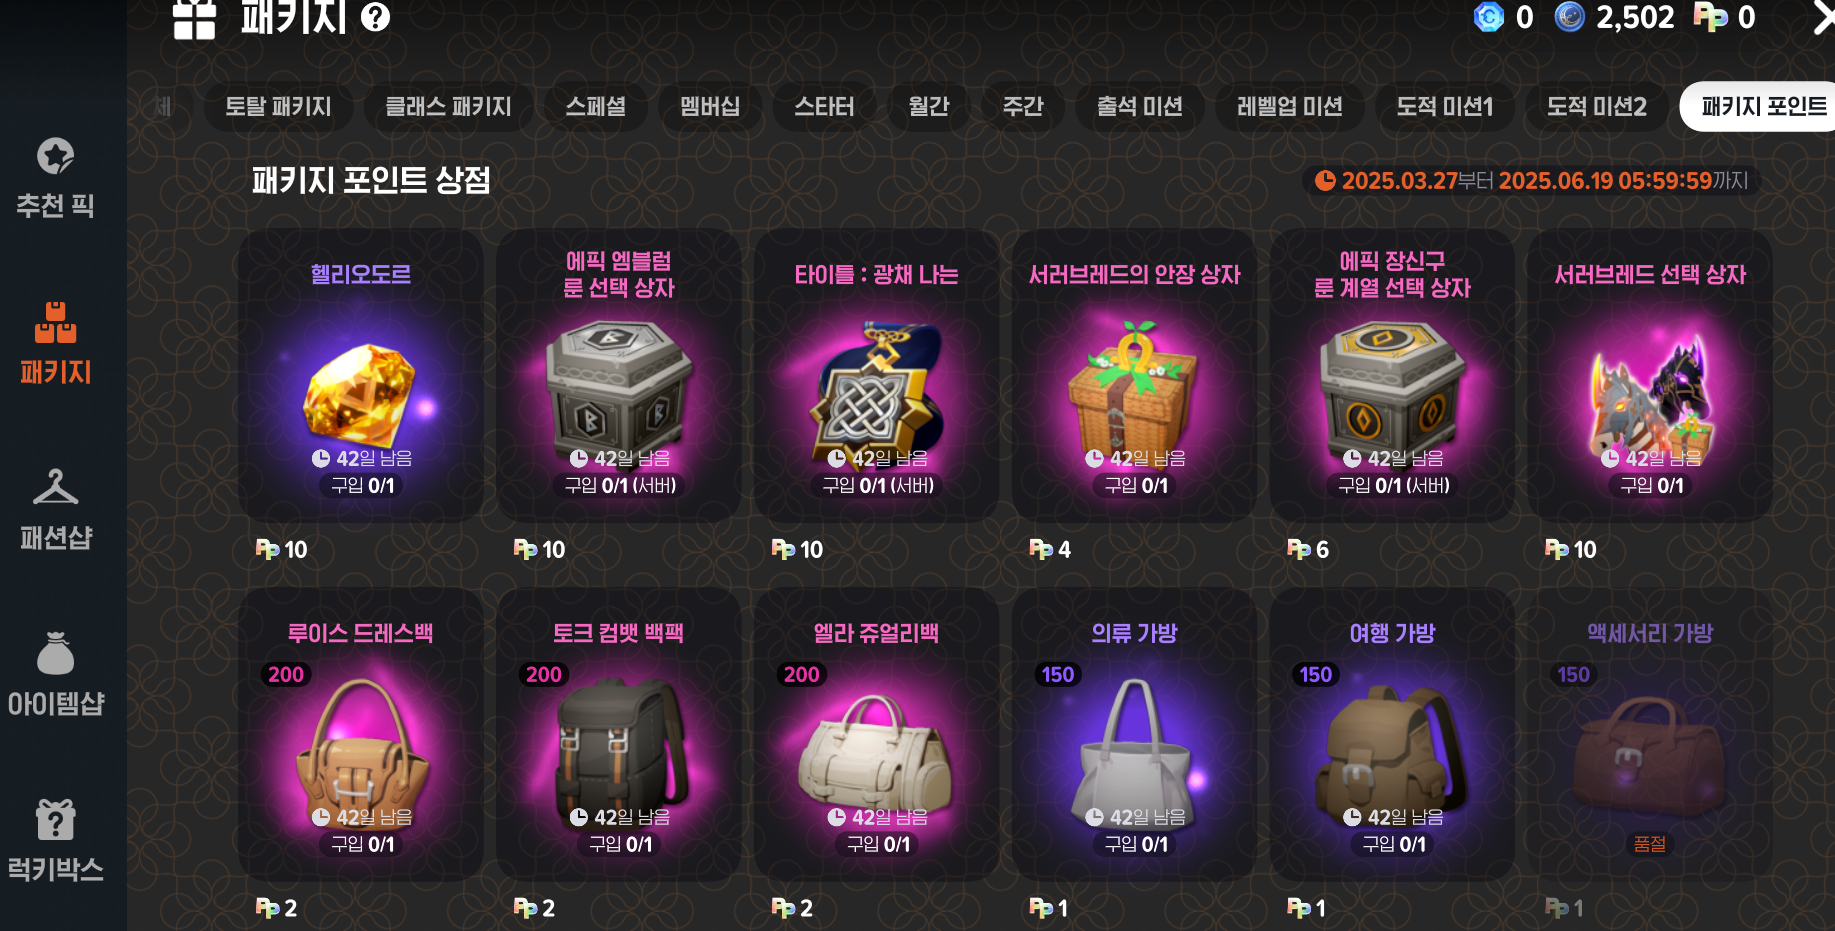Click the sold-out 액세서리 가방 card
The height and width of the screenshot is (931, 1835).
click(1650, 735)
